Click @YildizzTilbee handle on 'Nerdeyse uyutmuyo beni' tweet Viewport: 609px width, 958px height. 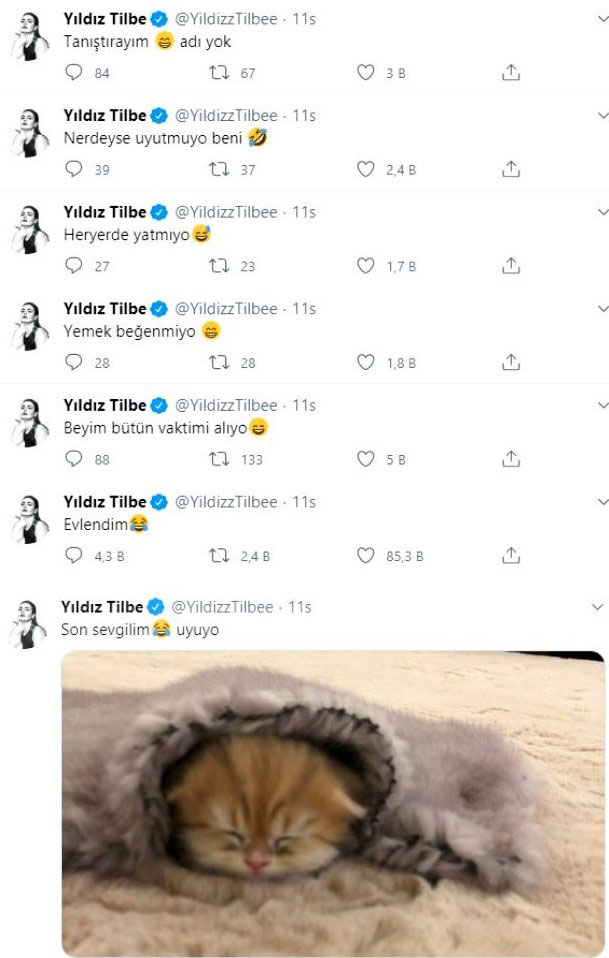226,115
